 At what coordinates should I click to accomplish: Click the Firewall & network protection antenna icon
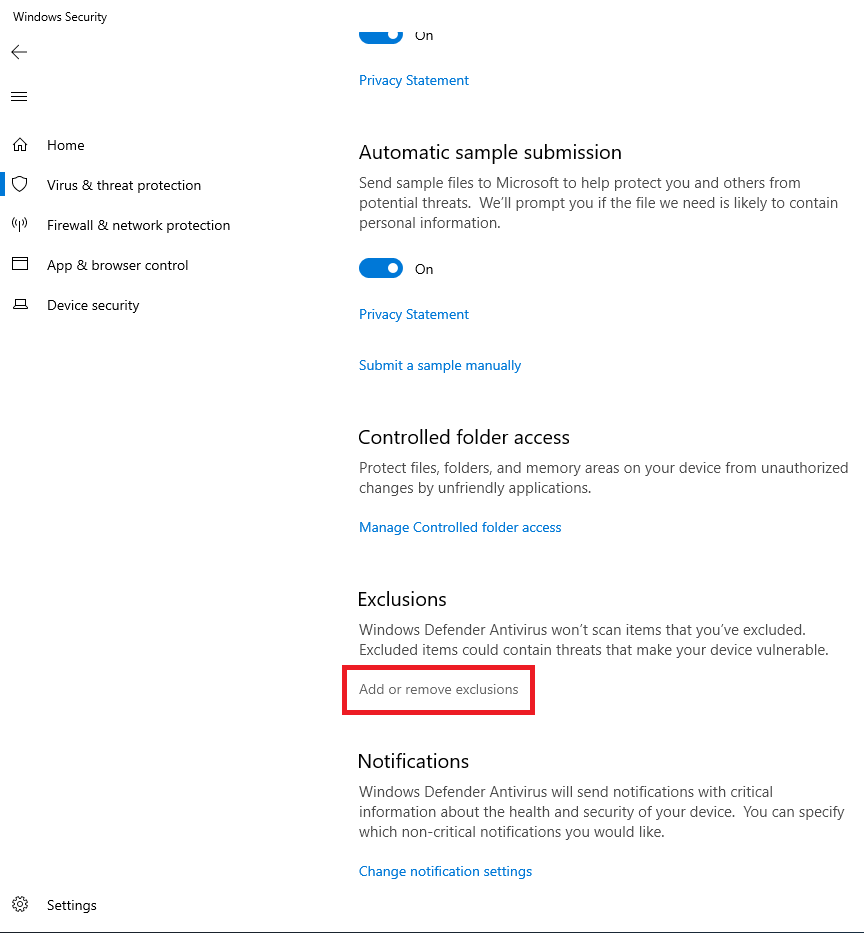tap(20, 225)
